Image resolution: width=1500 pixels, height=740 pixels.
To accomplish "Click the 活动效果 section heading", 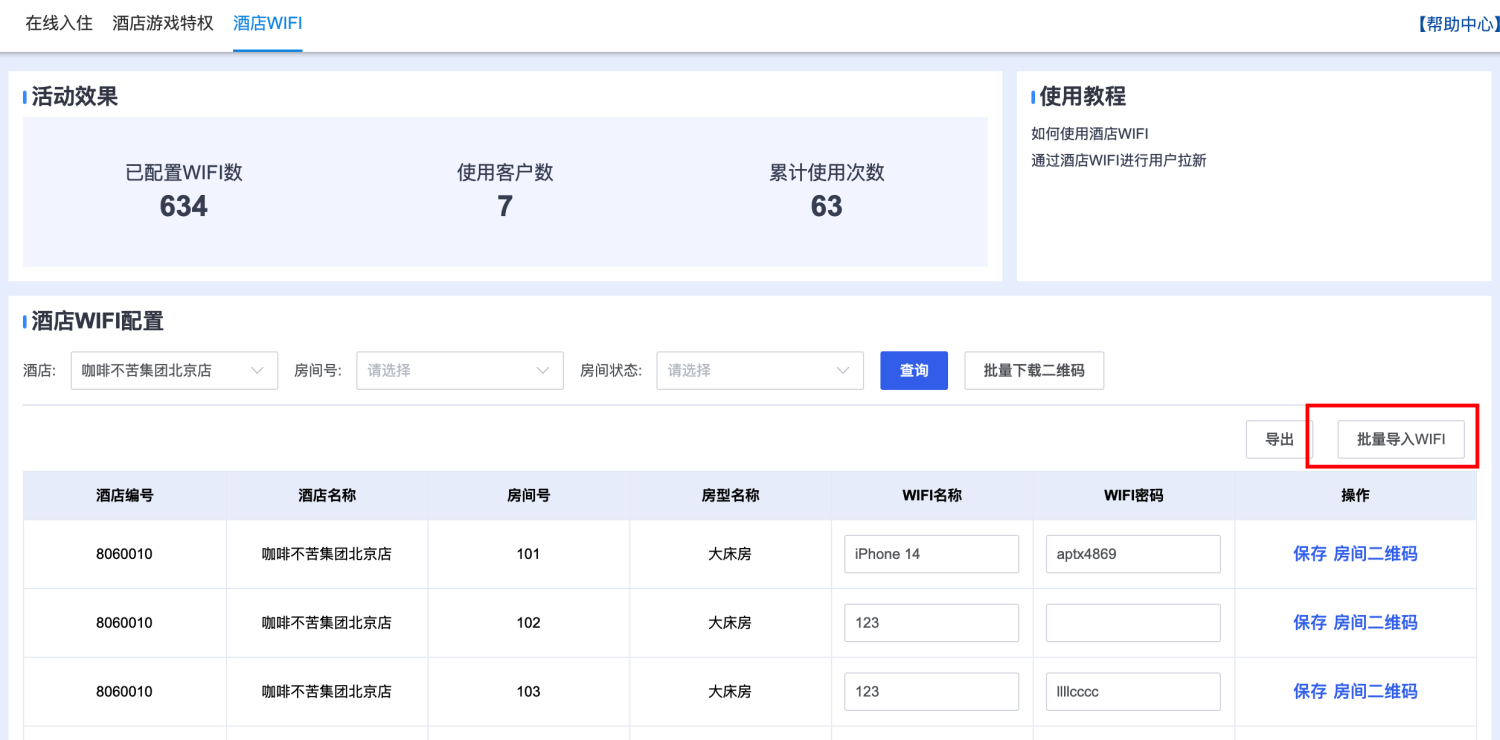I will 75,96.
